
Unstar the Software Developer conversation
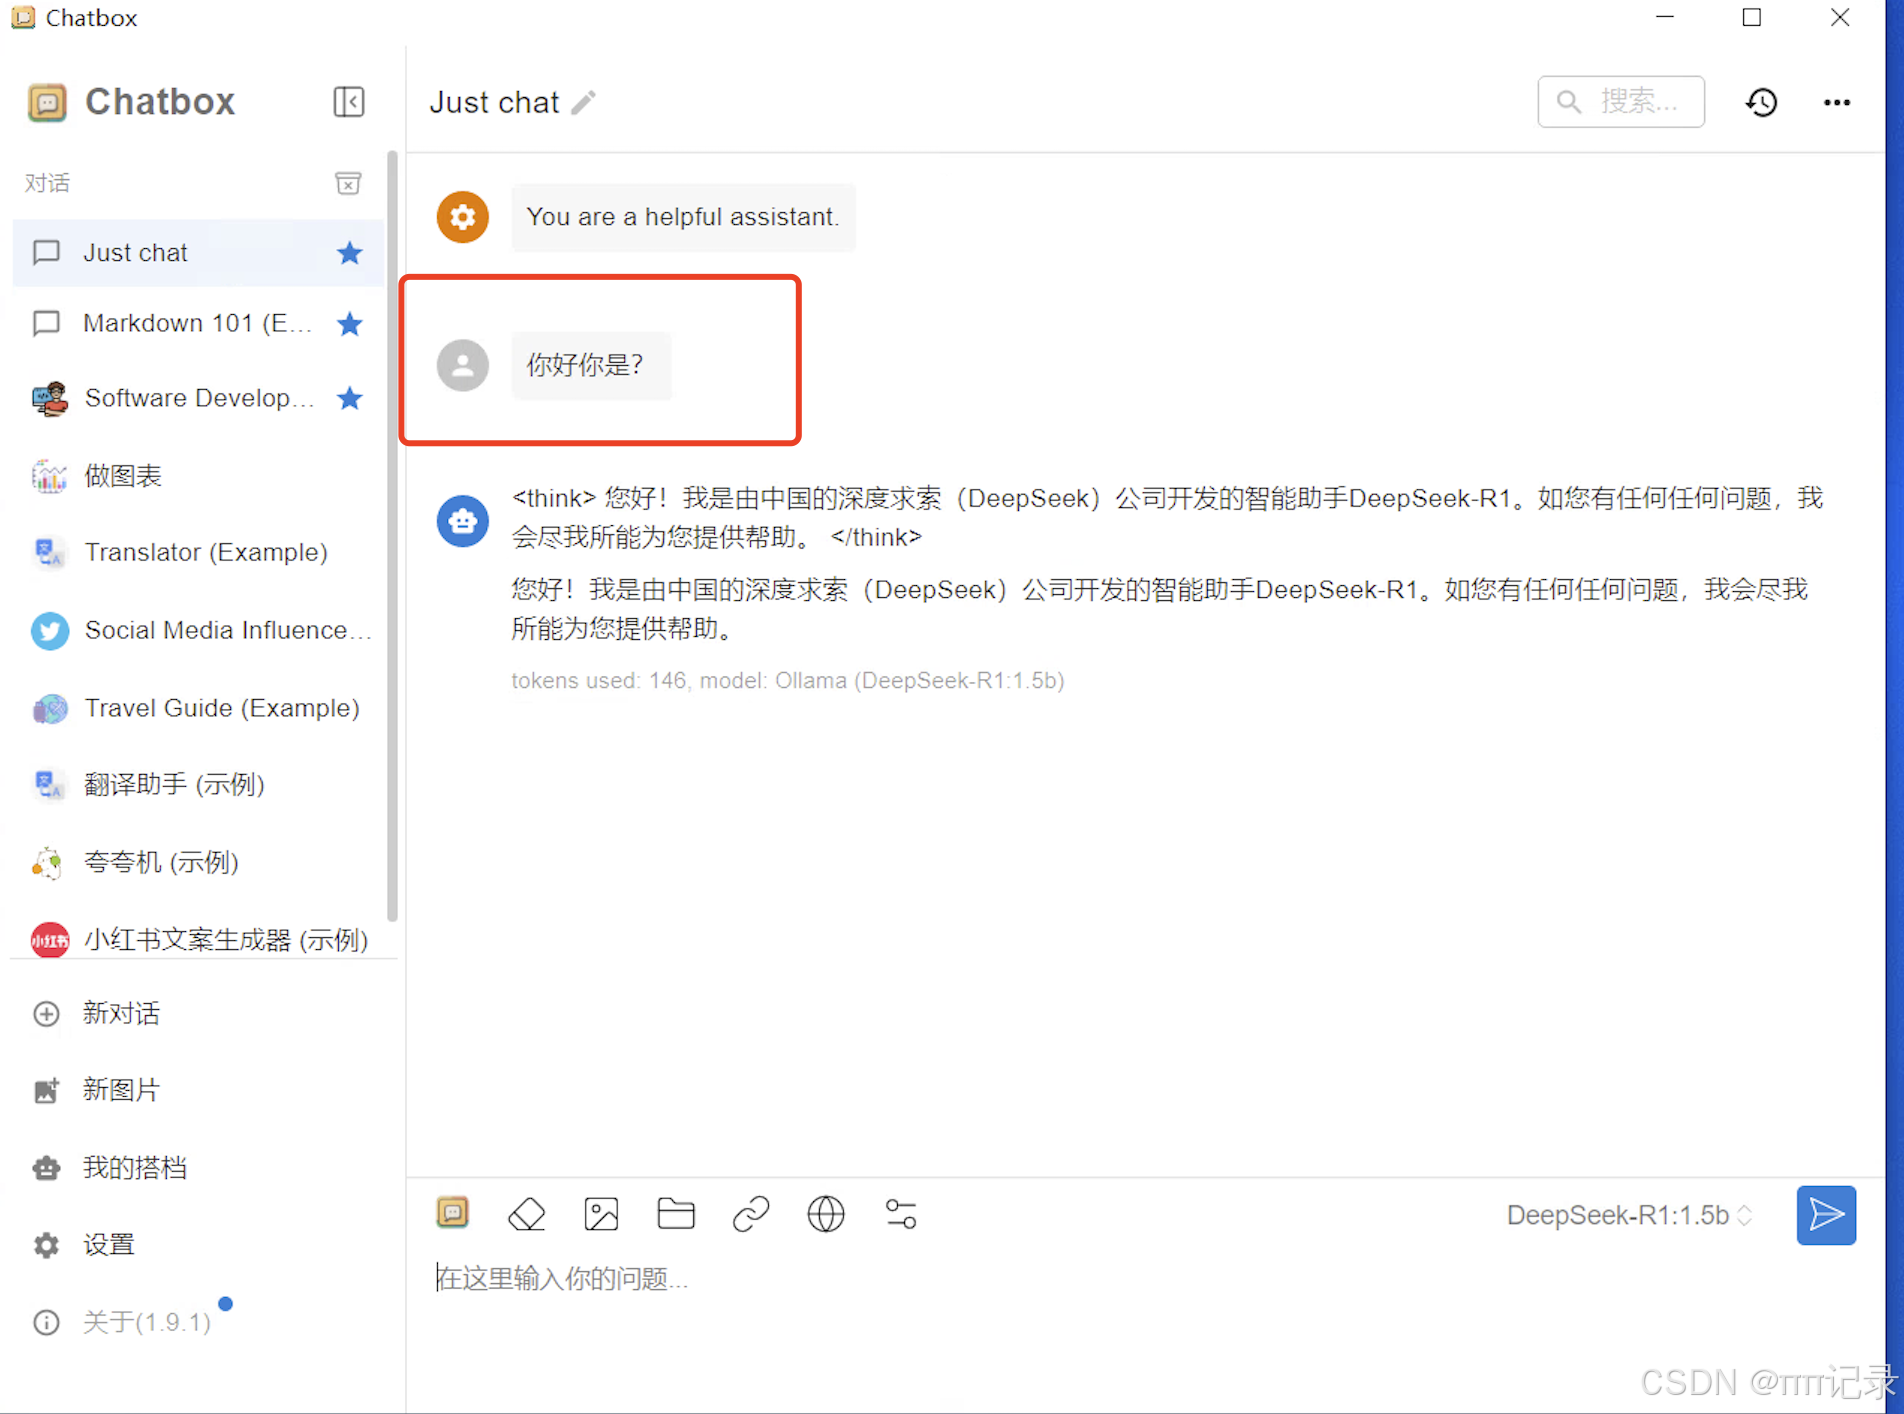(349, 398)
